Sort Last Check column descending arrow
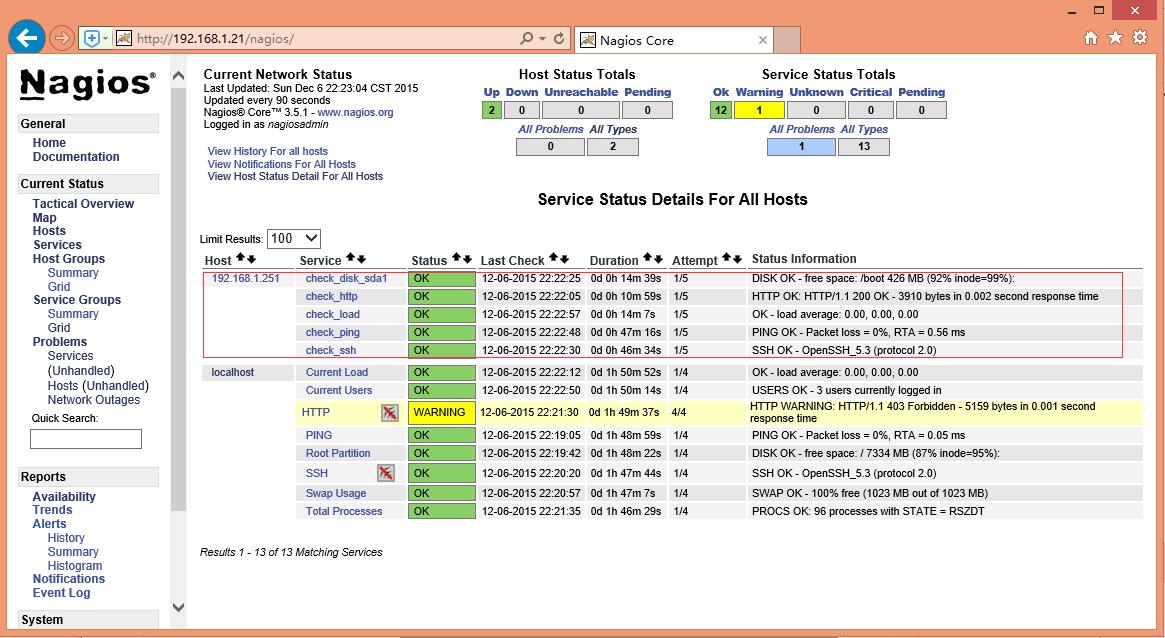Viewport: 1165px width, 638px height. [x=565, y=258]
